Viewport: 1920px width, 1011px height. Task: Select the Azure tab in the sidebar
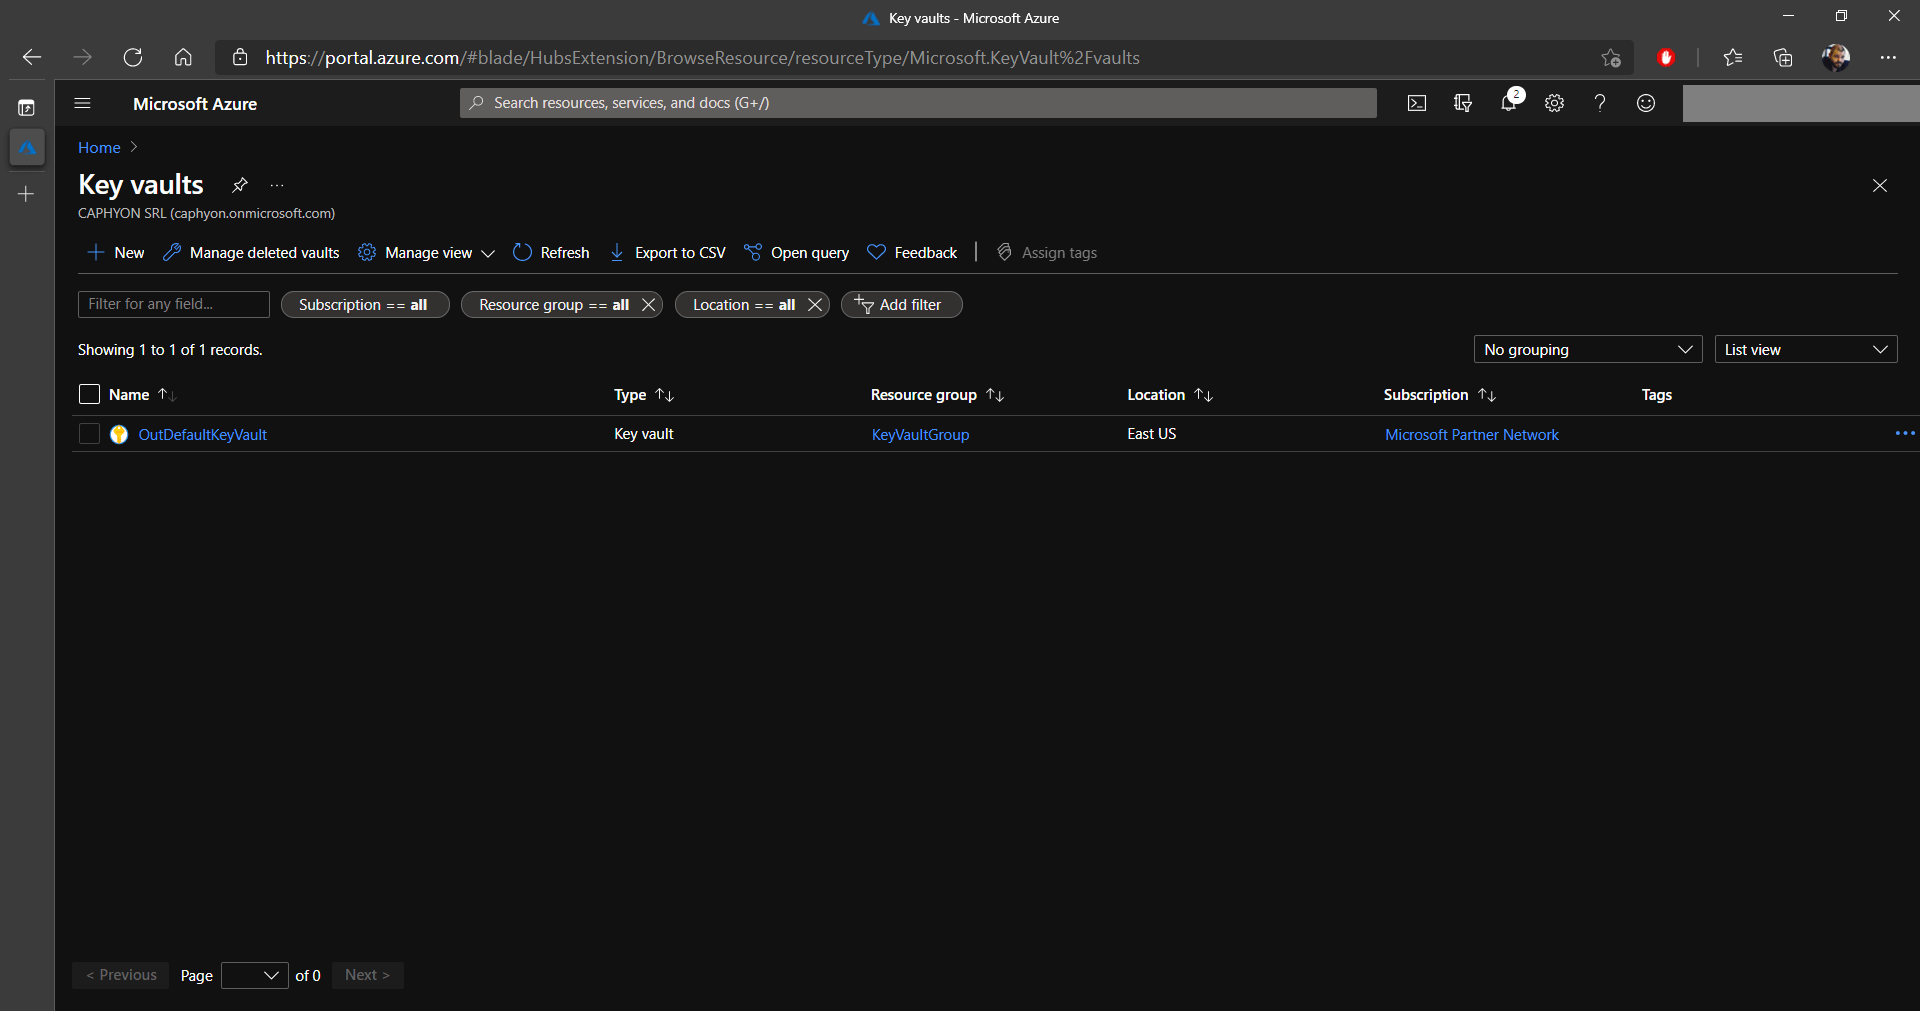point(27,148)
